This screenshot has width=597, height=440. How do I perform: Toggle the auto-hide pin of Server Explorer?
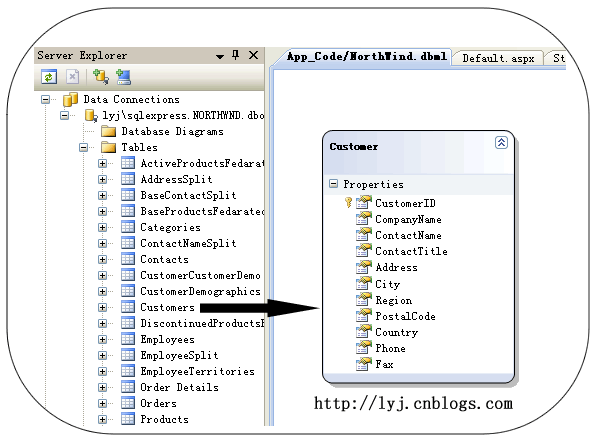(236, 56)
